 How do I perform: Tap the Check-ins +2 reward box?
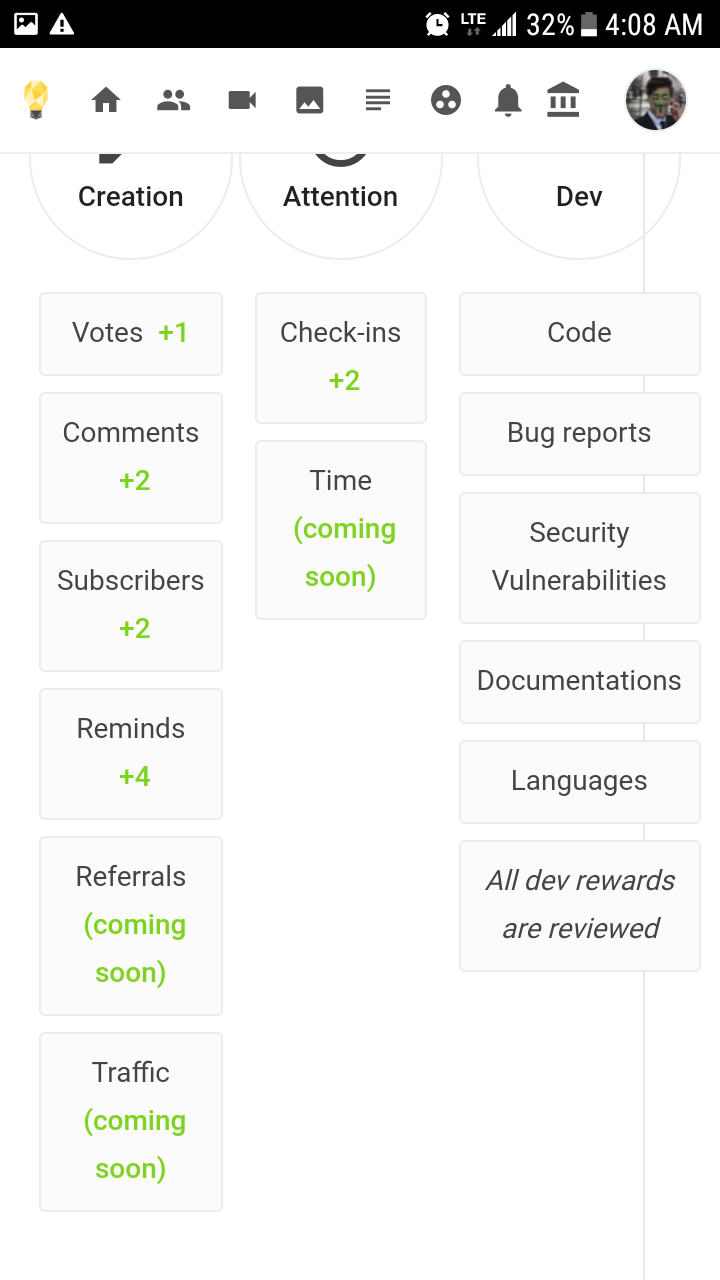pyautogui.click(x=341, y=357)
